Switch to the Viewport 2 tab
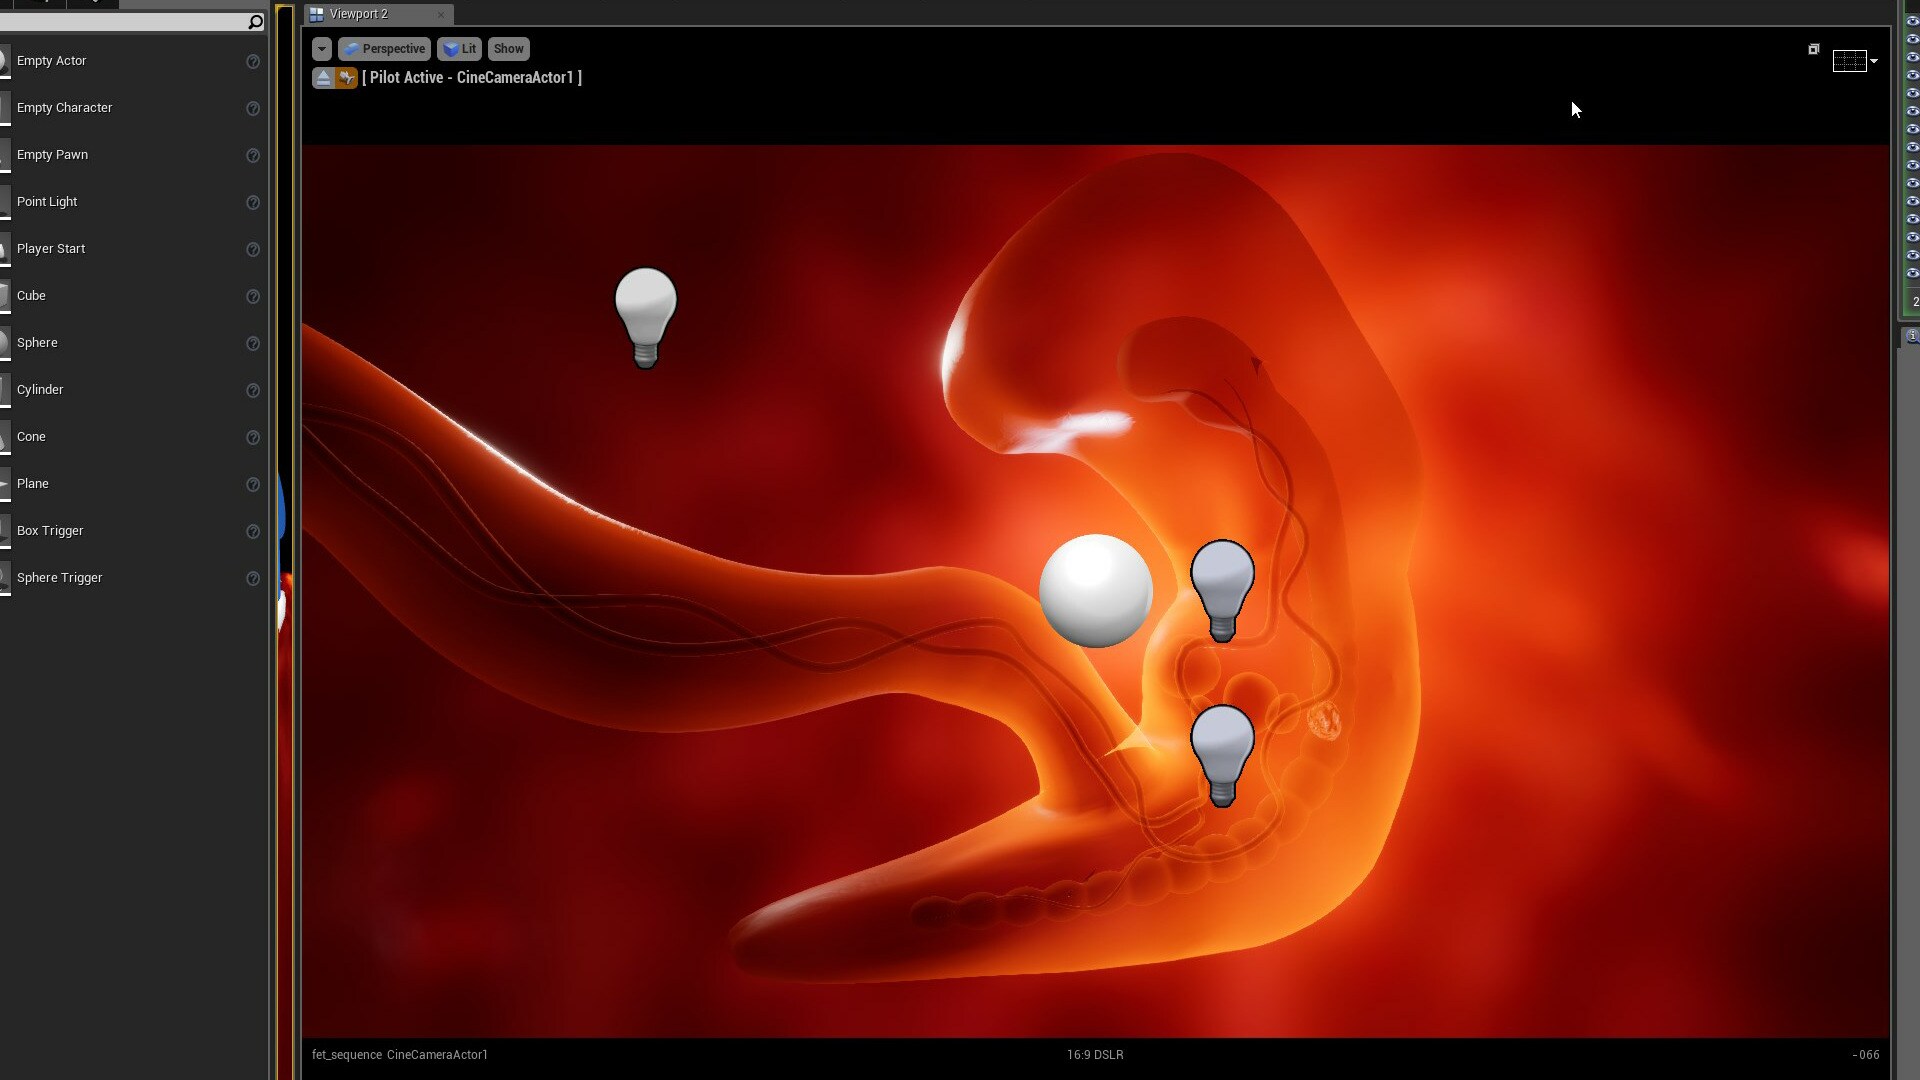 point(358,14)
